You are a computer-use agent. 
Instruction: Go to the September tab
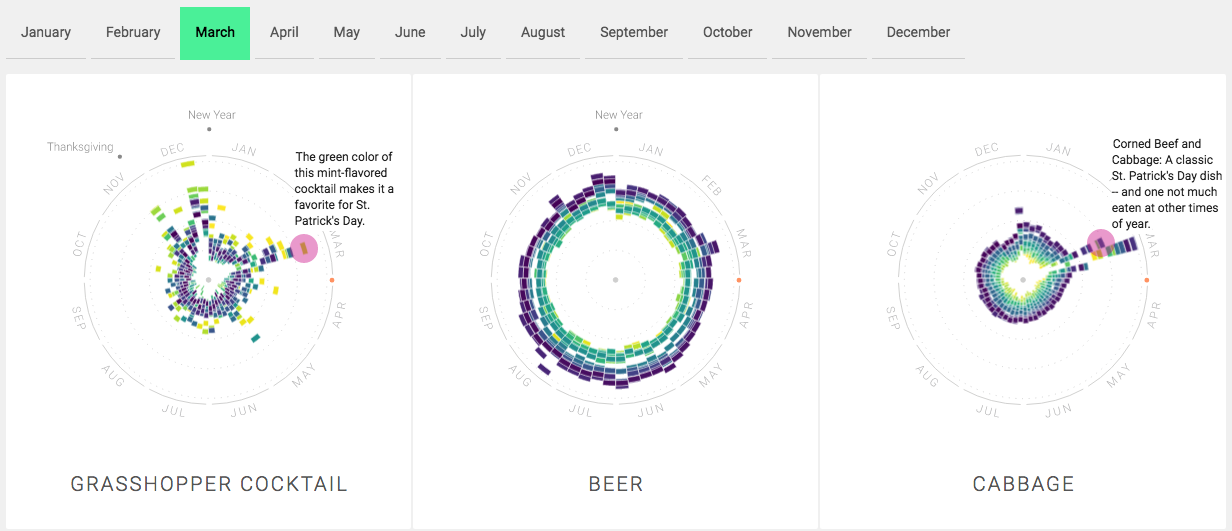[x=634, y=32]
